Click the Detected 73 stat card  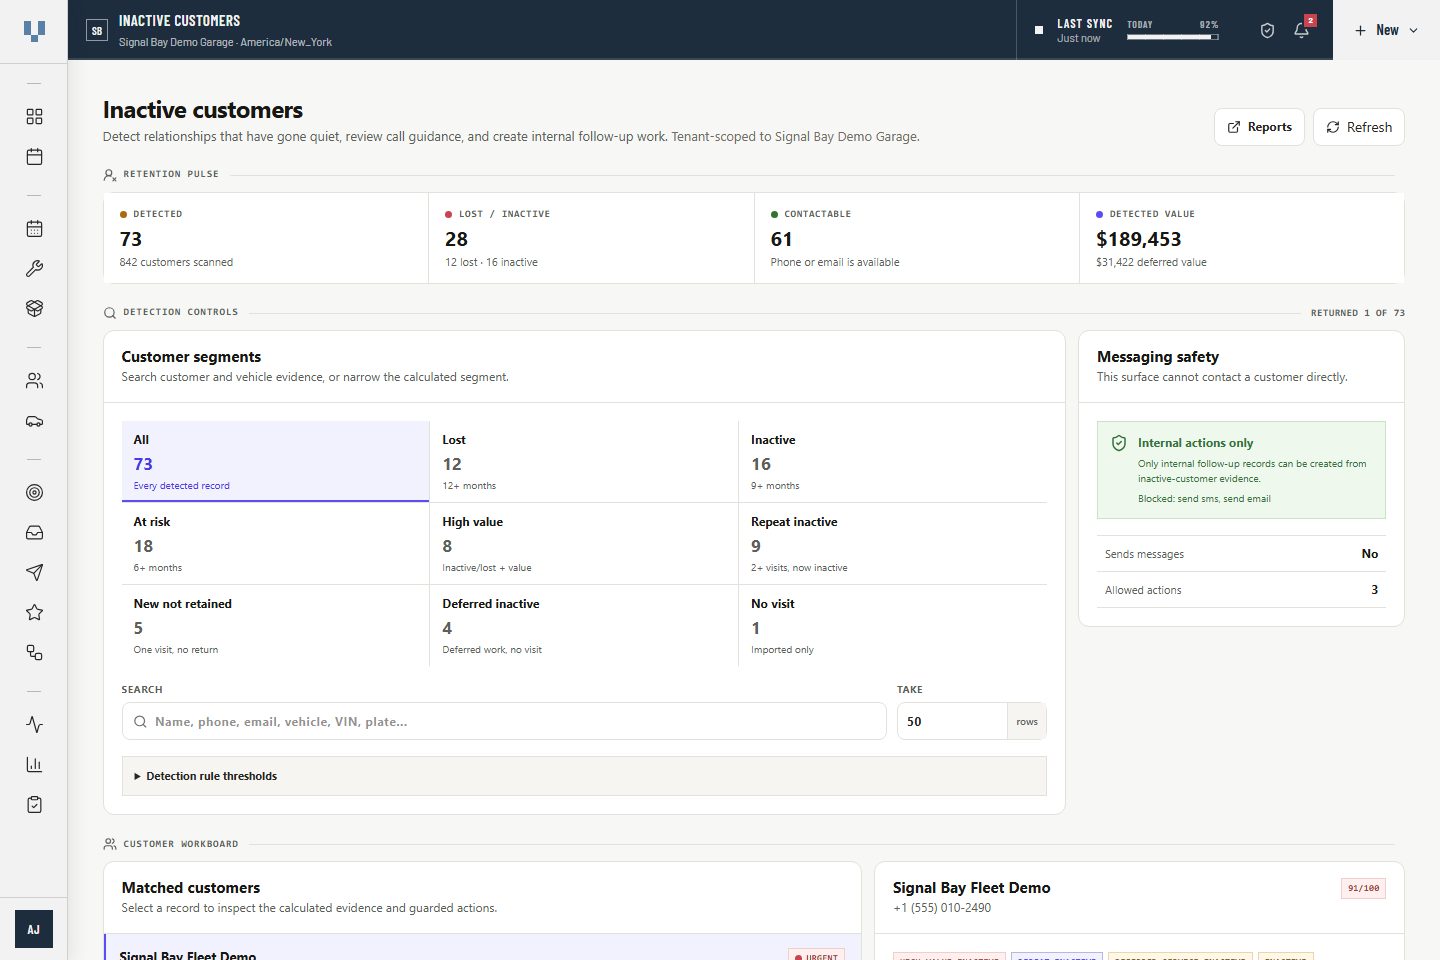266,238
